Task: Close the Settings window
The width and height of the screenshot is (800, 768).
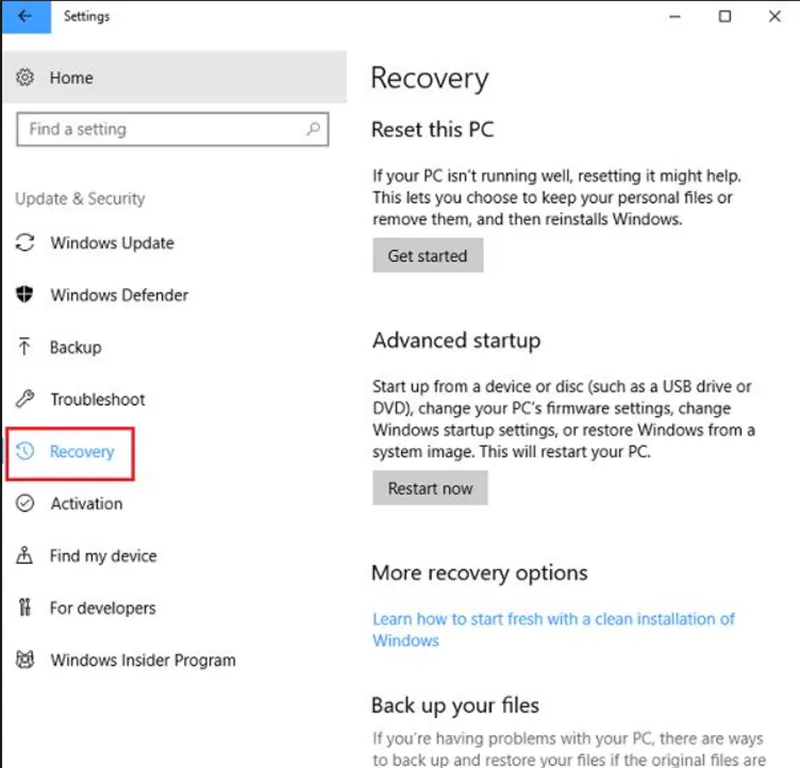Action: [x=776, y=17]
